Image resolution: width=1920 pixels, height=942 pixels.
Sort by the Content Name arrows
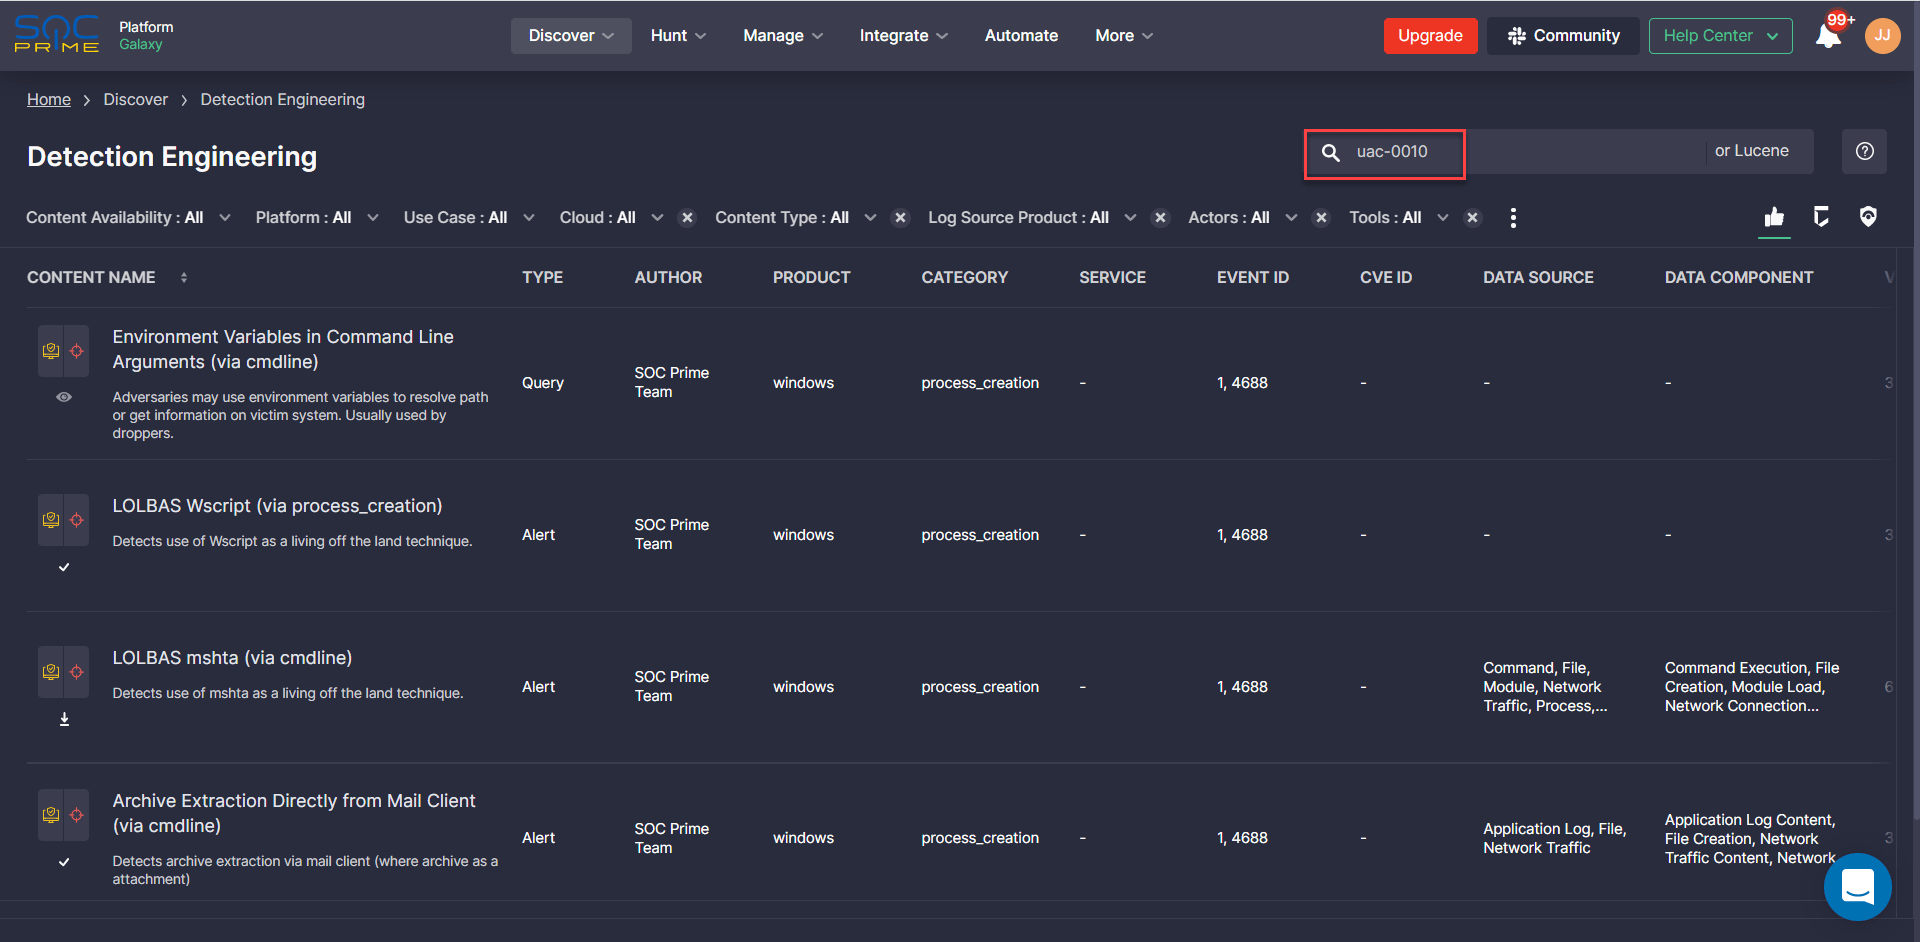pyautogui.click(x=184, y=277)
